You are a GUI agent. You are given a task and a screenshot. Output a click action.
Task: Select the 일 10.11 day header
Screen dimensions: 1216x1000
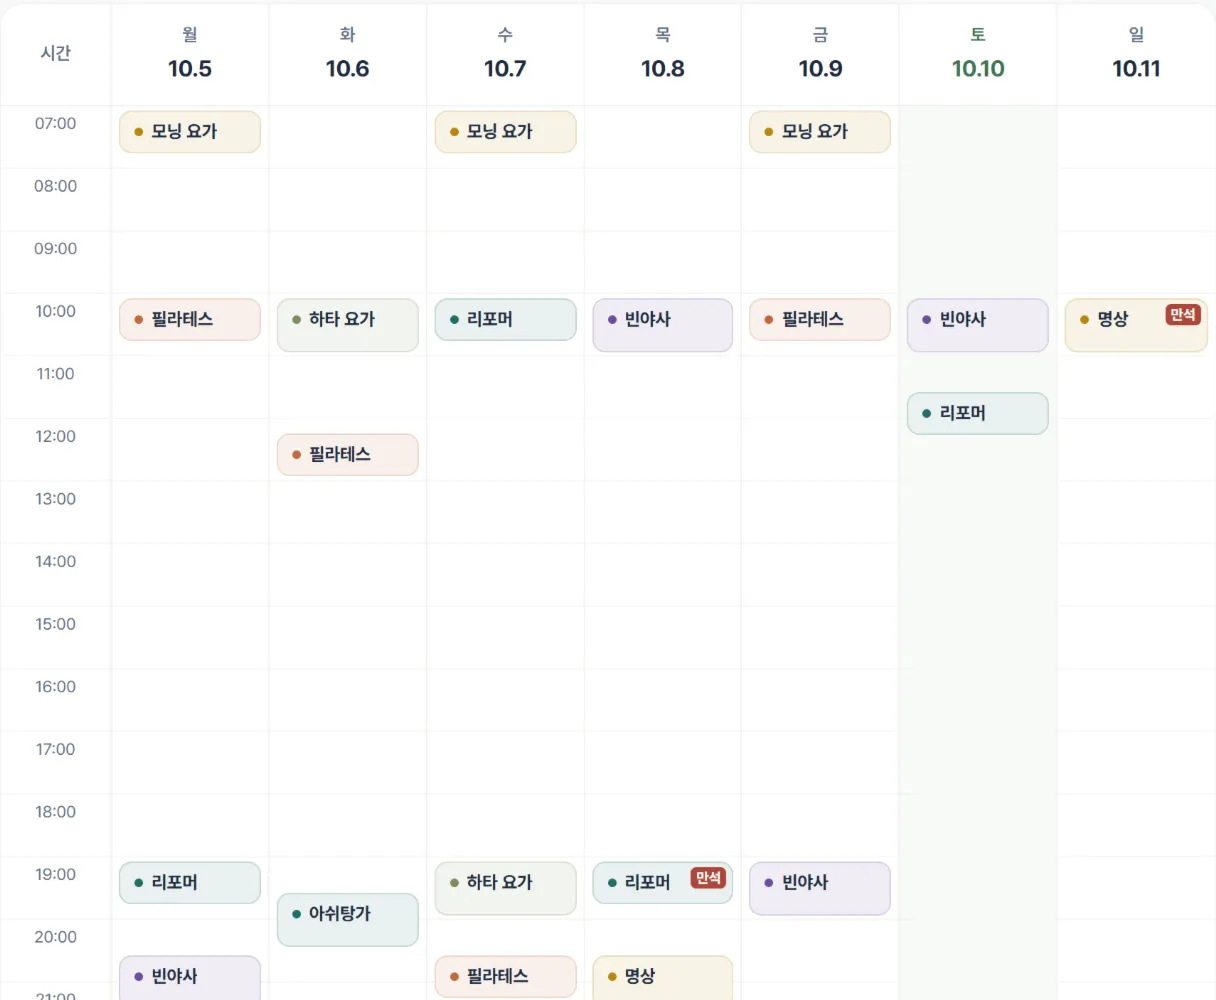[1136, 54]
